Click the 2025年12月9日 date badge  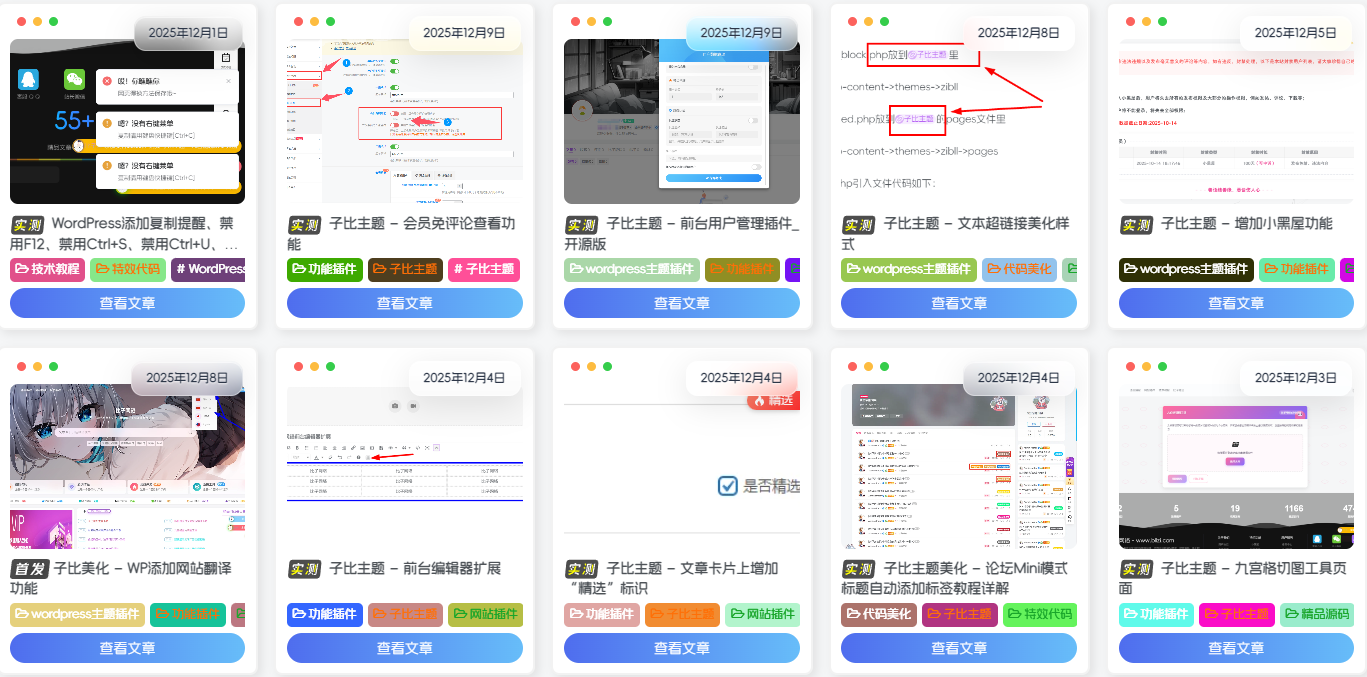(x=465, y=33)
